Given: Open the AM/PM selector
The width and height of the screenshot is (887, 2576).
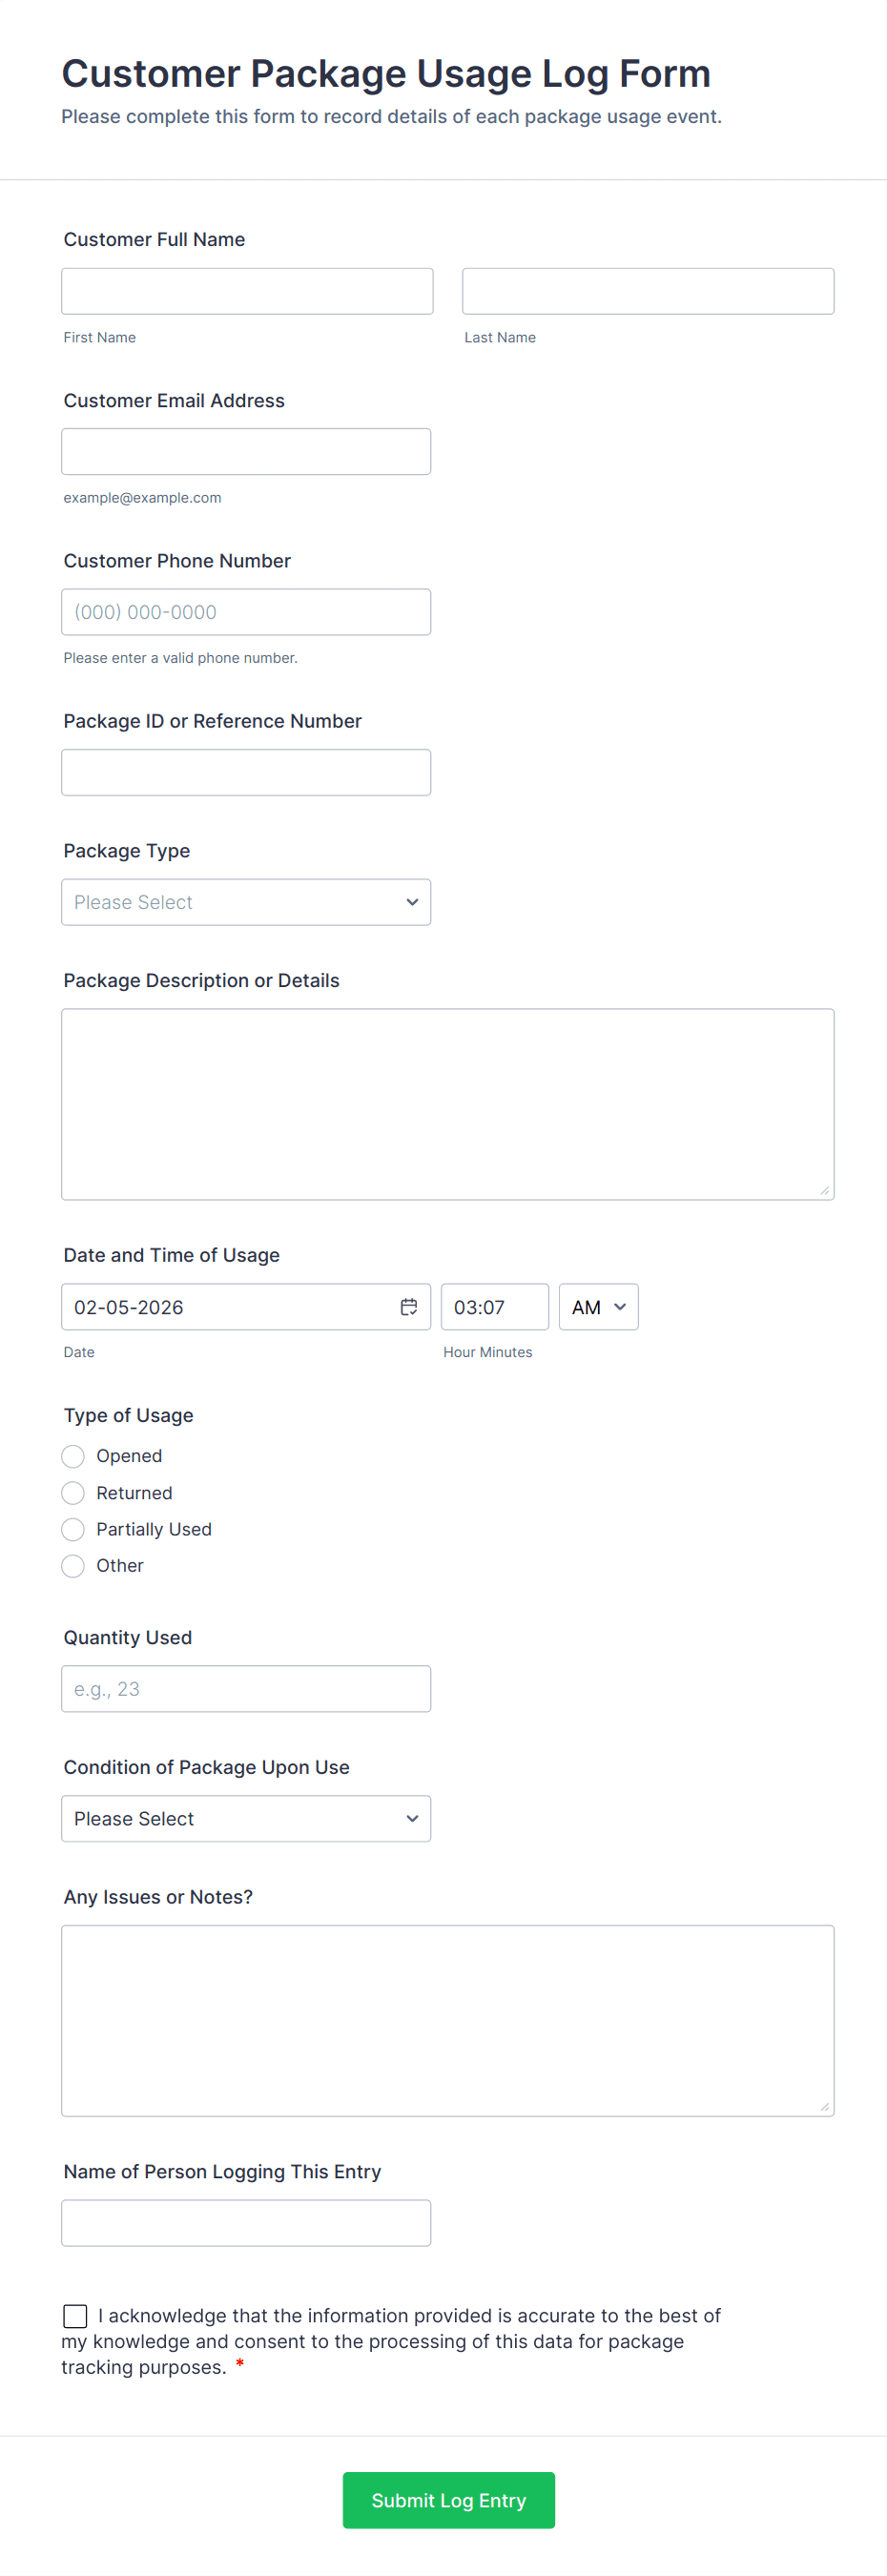Looking at the screenshot, I should click(x=598, y=1306).
